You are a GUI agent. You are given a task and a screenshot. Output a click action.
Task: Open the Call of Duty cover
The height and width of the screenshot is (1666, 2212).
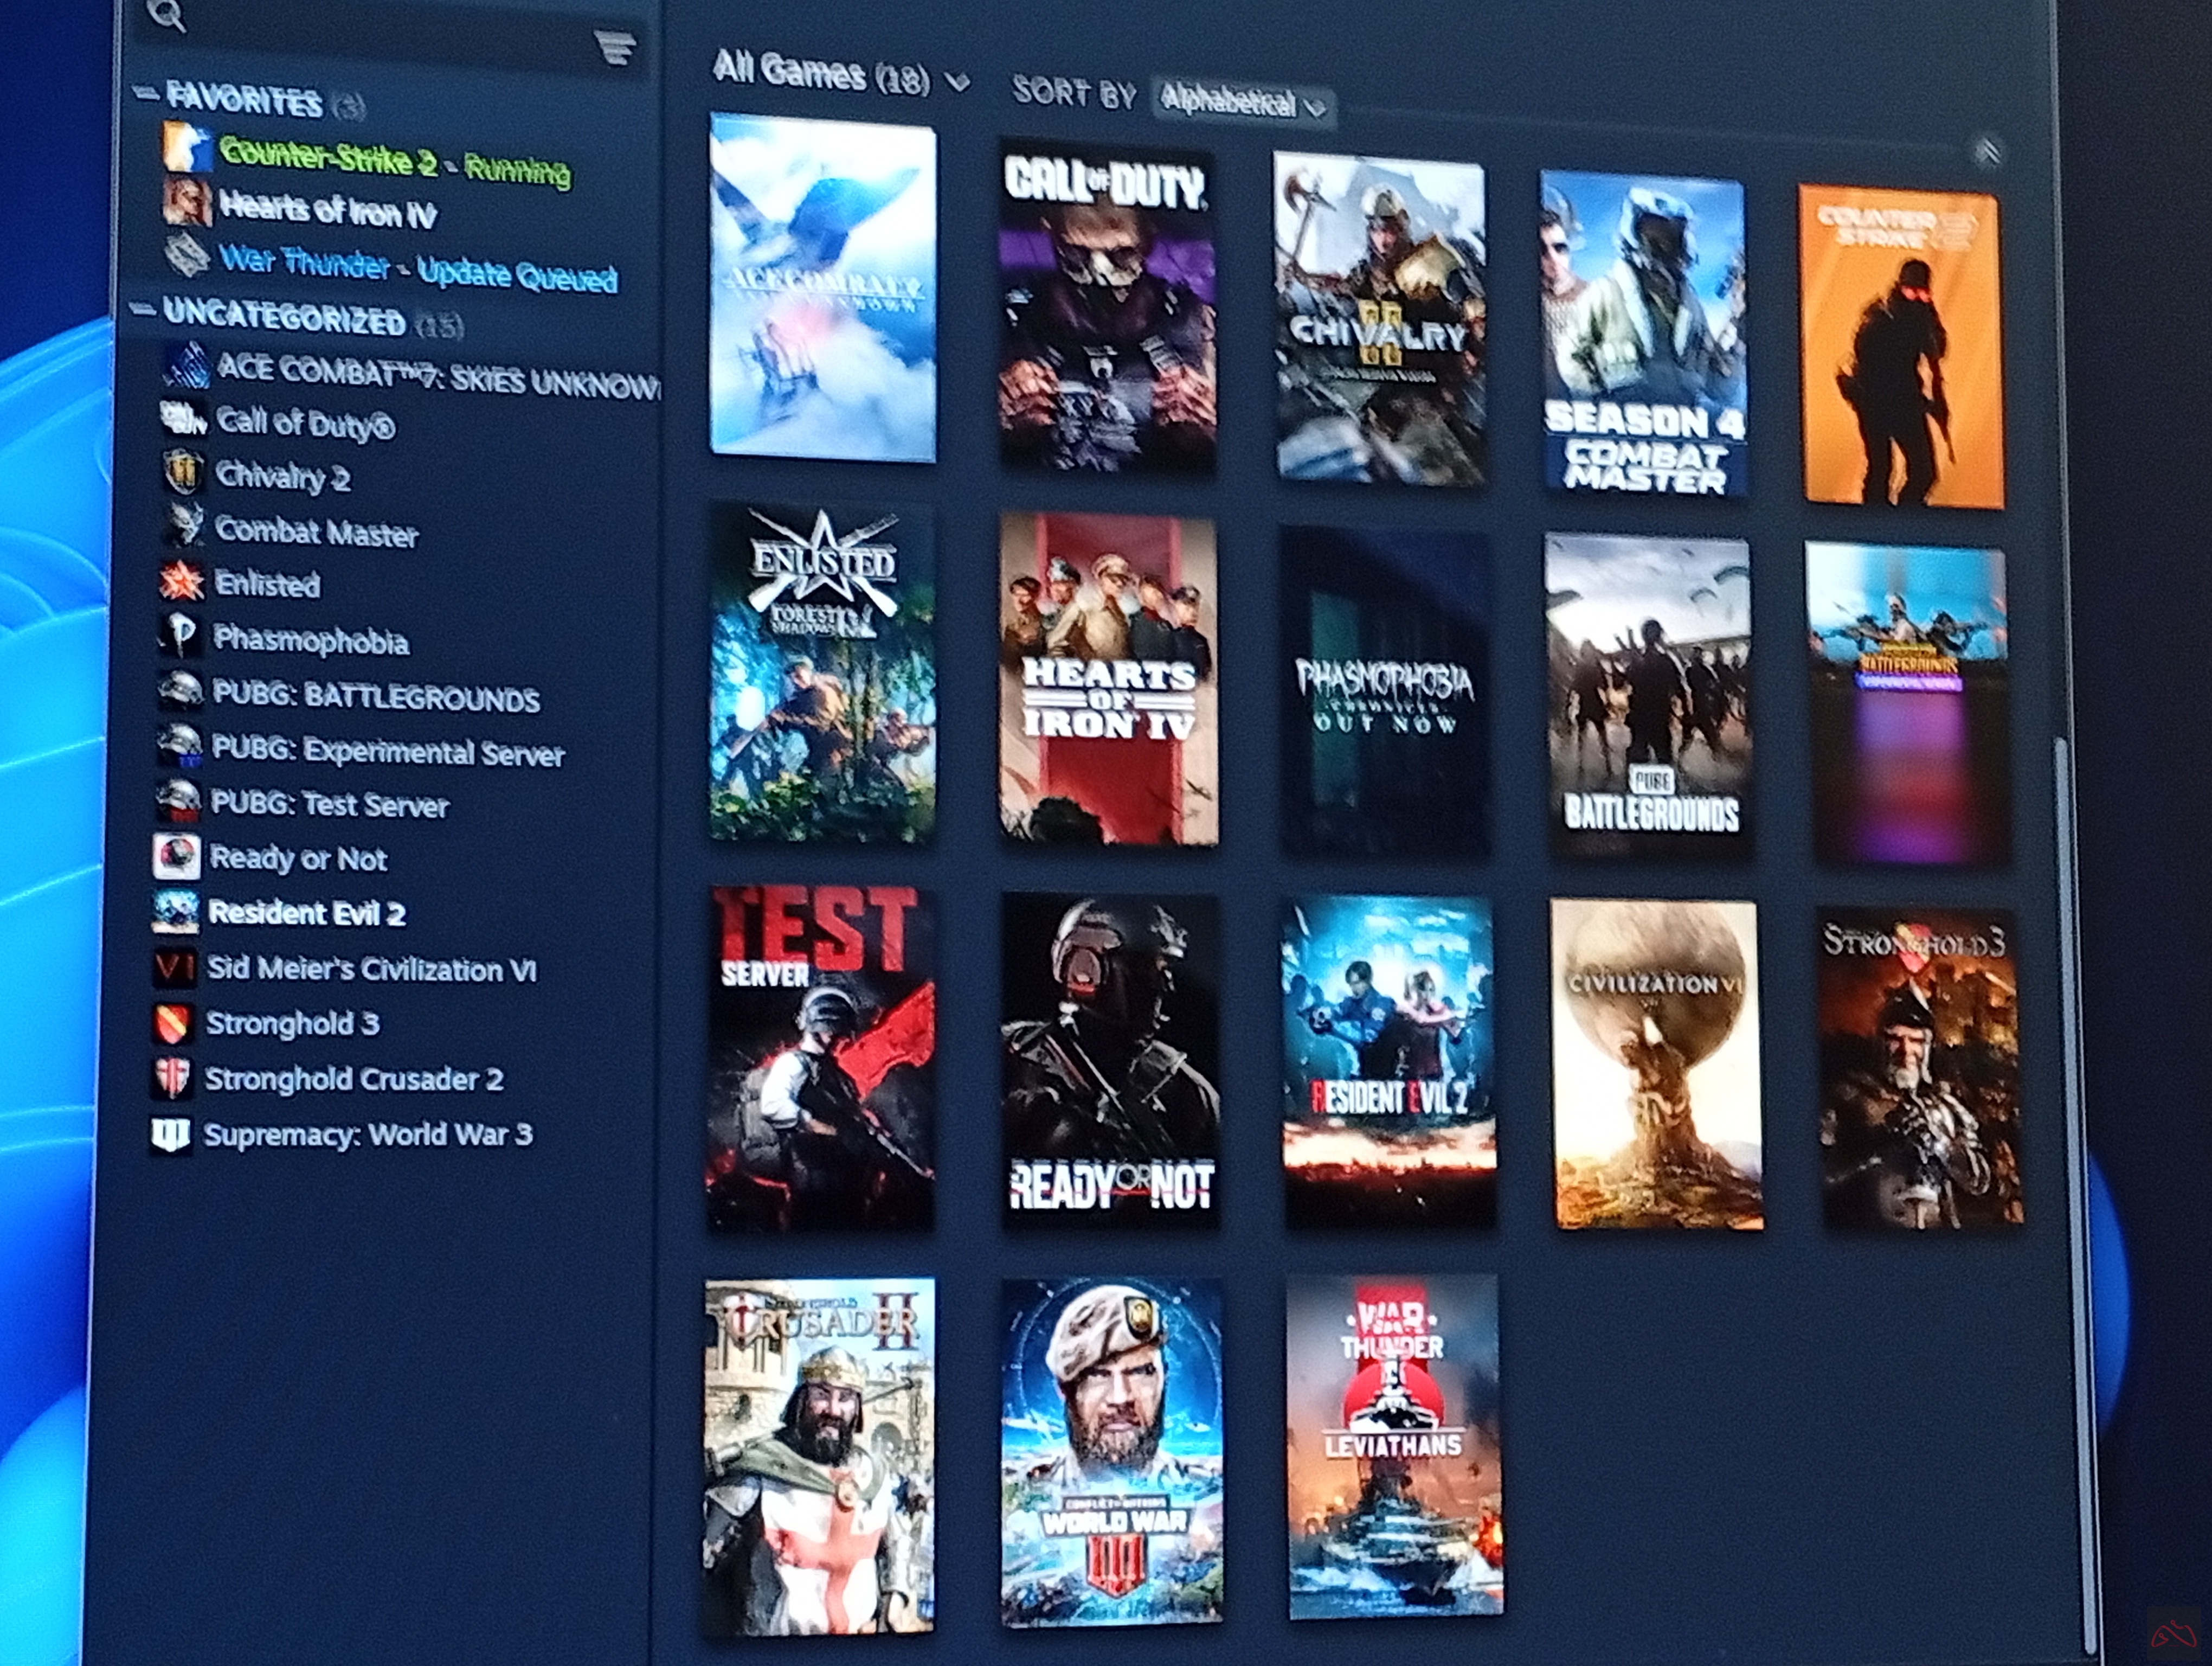(x=1108, y=306)
